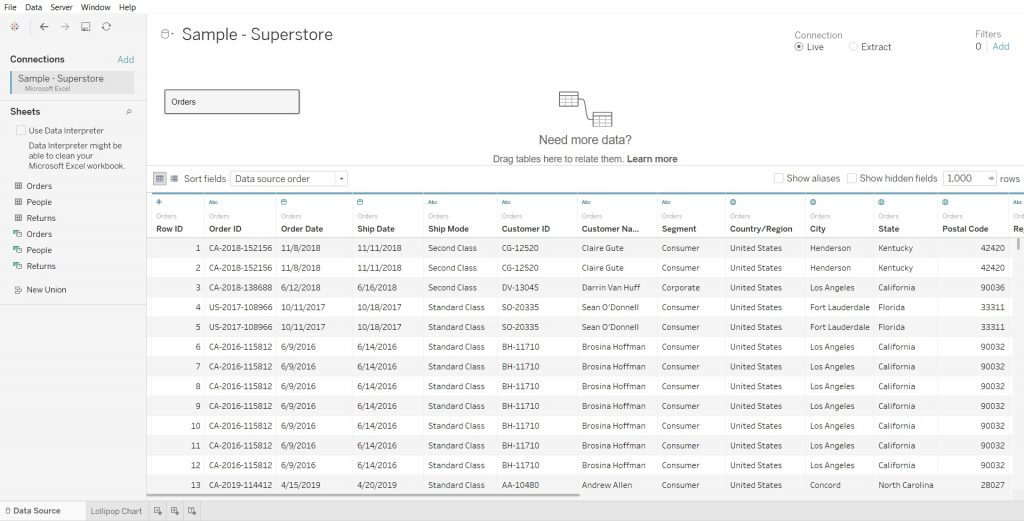
Task: Switch to the grid preview view icon
Action: [x=159, y=178]
